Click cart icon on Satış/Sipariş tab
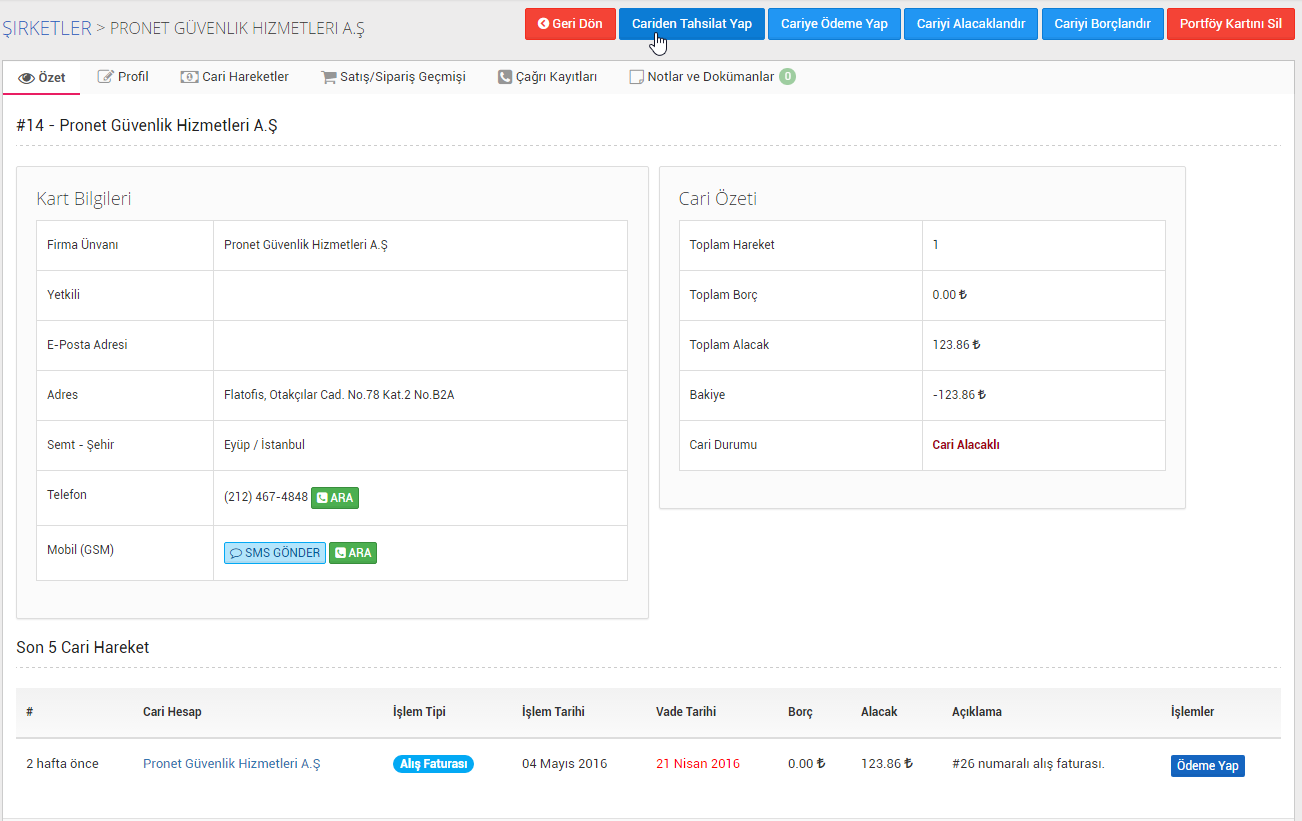The width and height of the screenshot is (1302, 821). point(329,77)
